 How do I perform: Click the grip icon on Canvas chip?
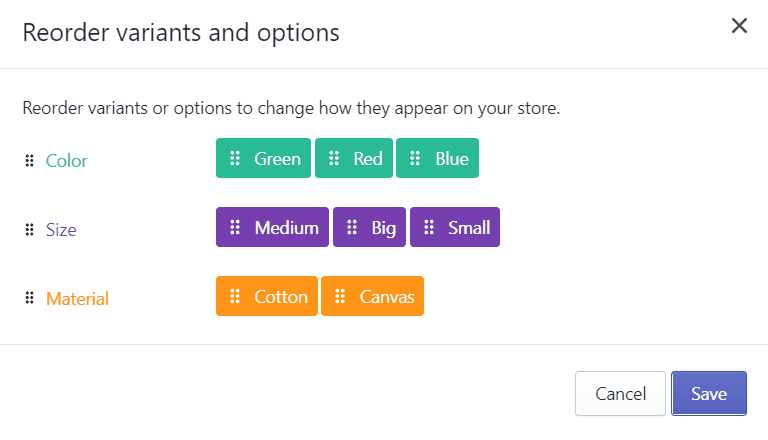340,296
